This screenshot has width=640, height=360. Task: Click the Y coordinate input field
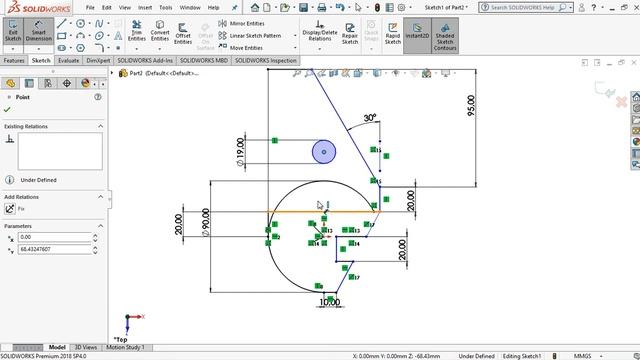[55, 249]
